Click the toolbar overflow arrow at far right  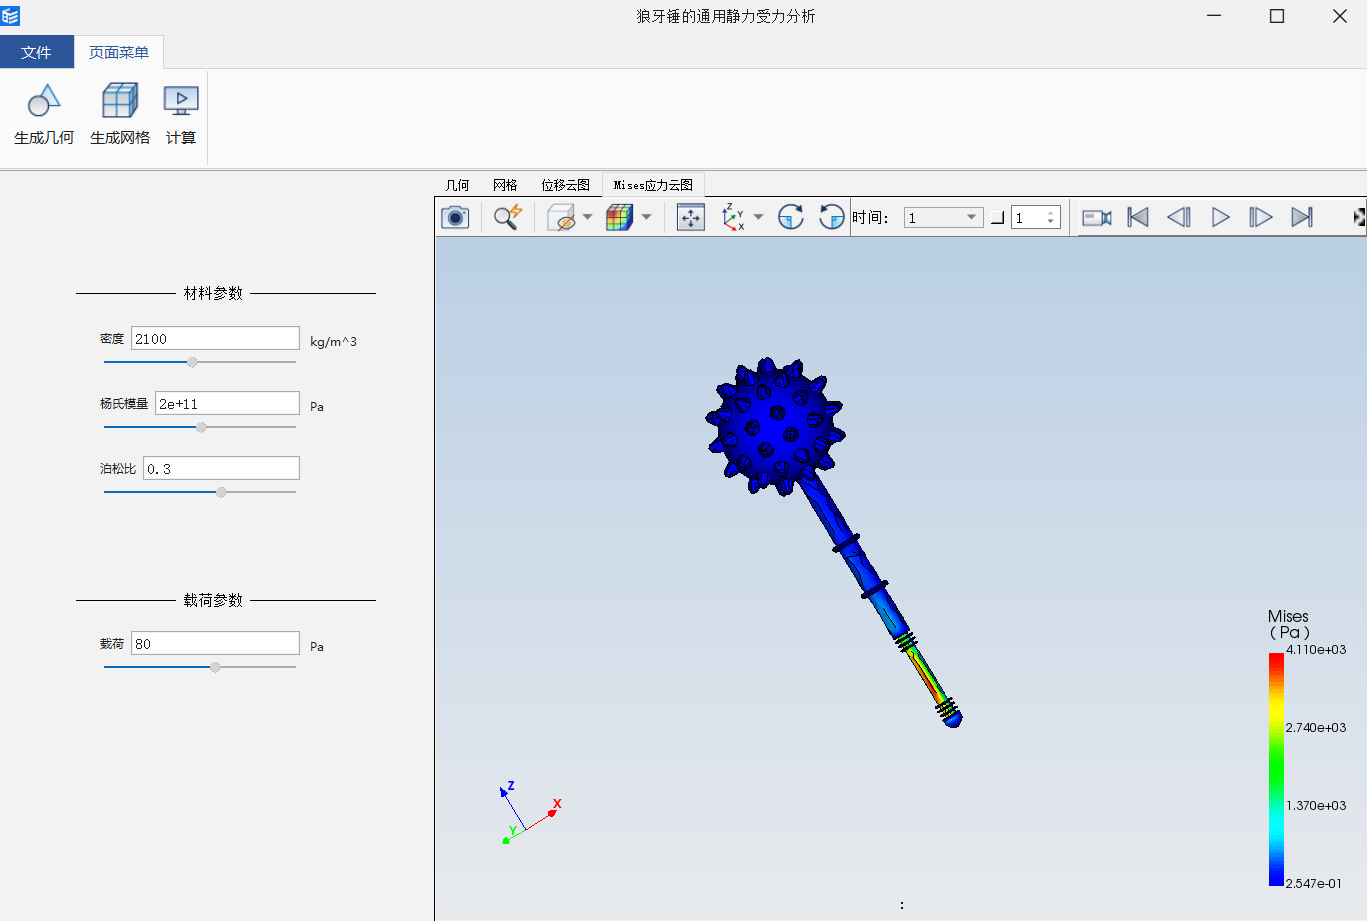1360,217
